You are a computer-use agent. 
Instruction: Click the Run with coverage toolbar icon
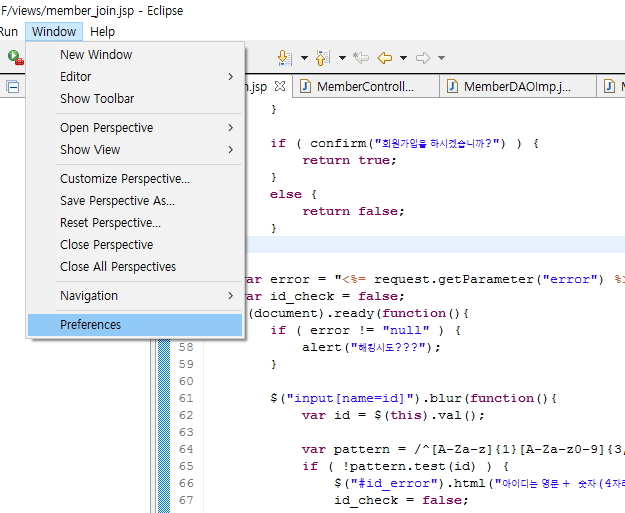tap(16, 57)
